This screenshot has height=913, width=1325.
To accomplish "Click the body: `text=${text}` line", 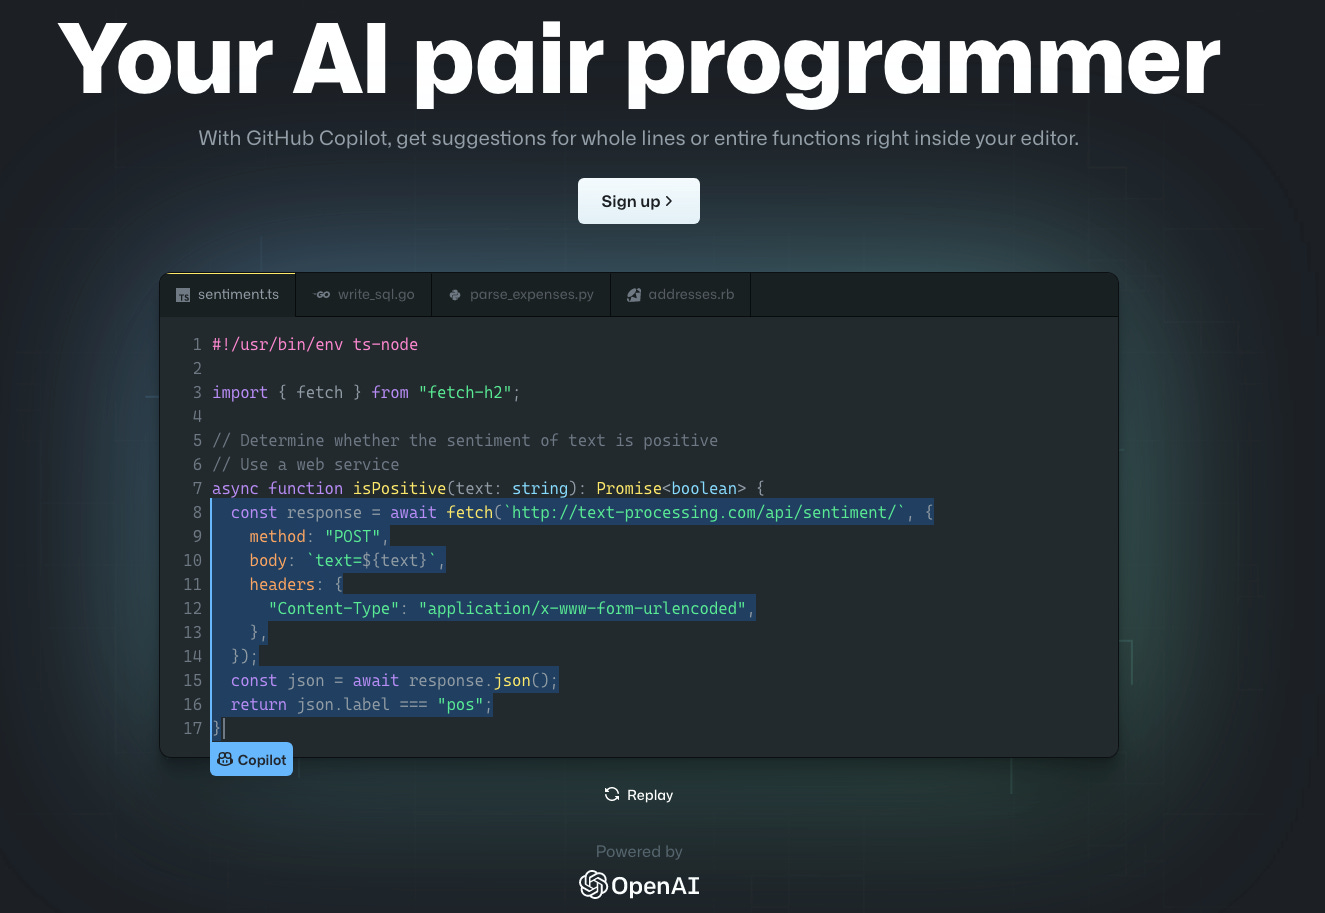I will click(x=347, y=560).
